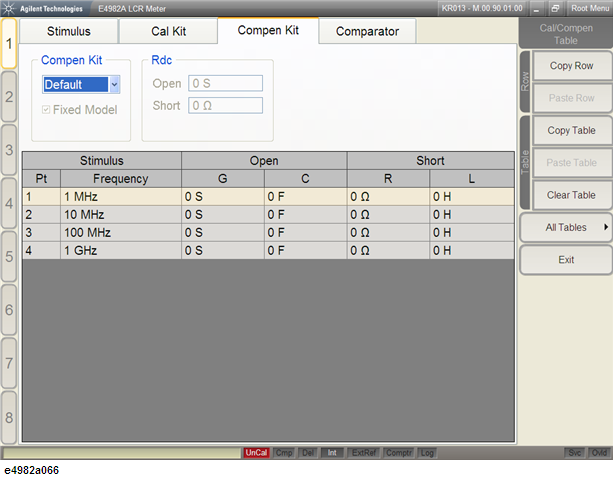The height and width of the screenshot is (478, 613).
Task: Click the Rdc Short input field
Action: [225, 106]
